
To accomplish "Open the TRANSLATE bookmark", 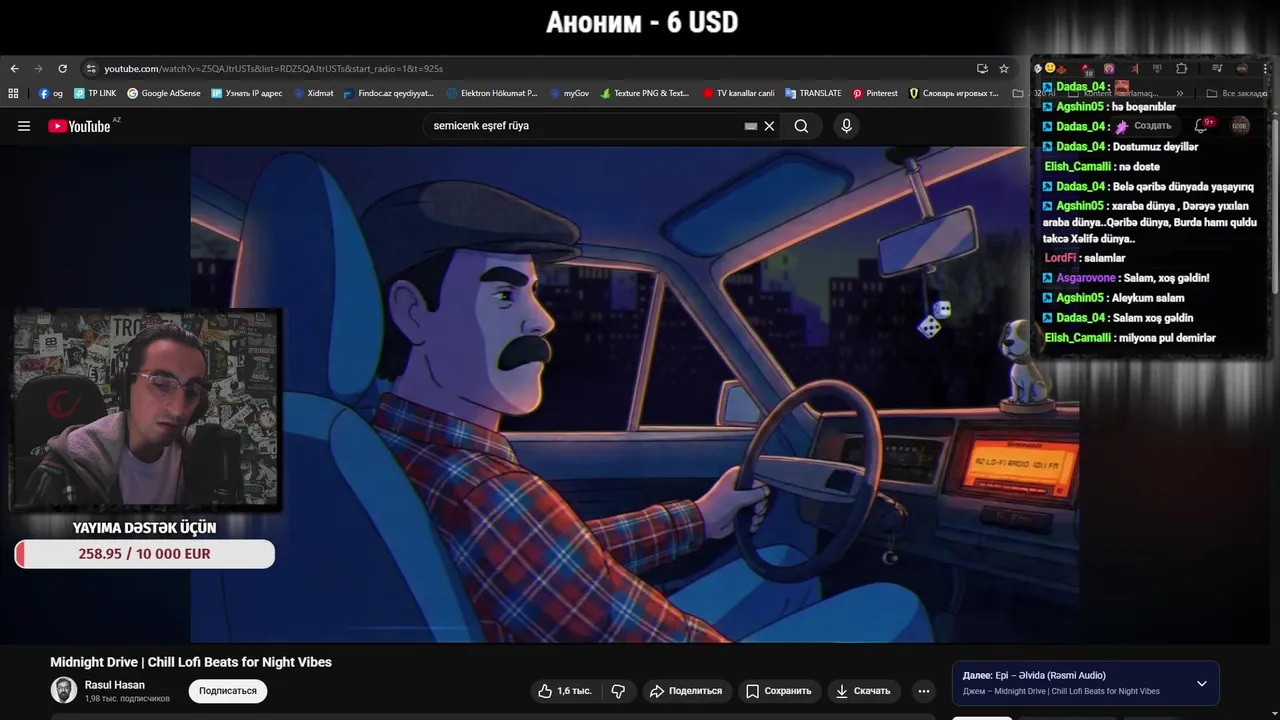I will click(813, 93).
